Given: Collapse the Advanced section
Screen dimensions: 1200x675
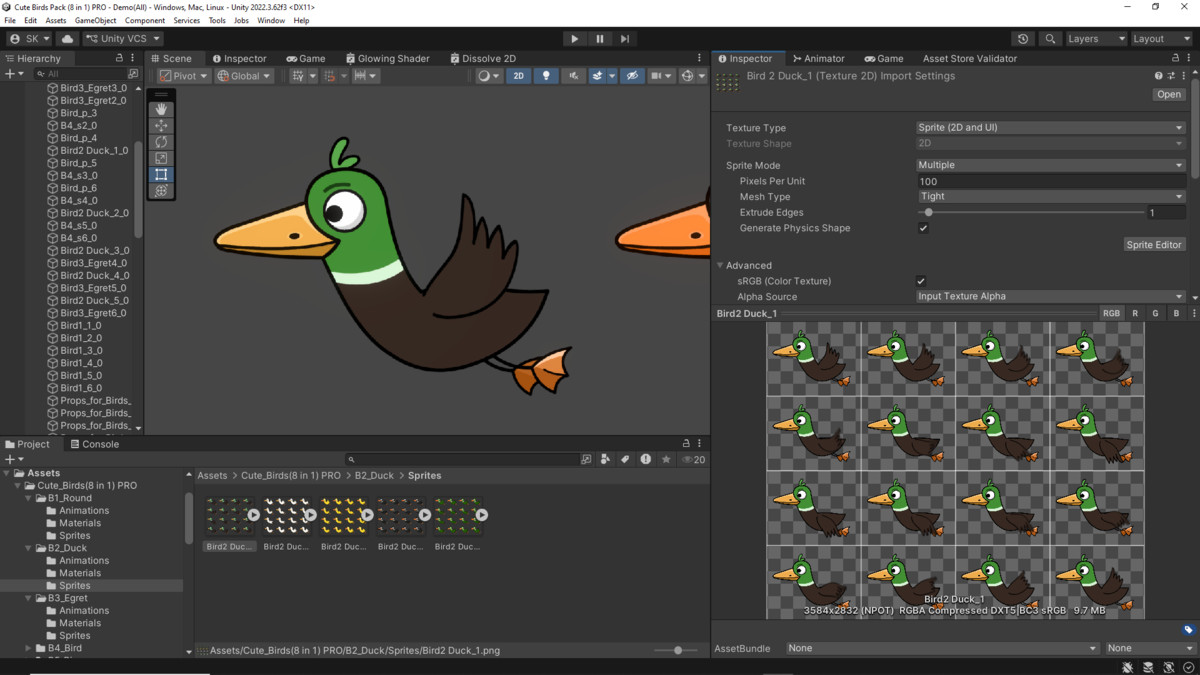Looking at the screenshot, I should point(720,265).
